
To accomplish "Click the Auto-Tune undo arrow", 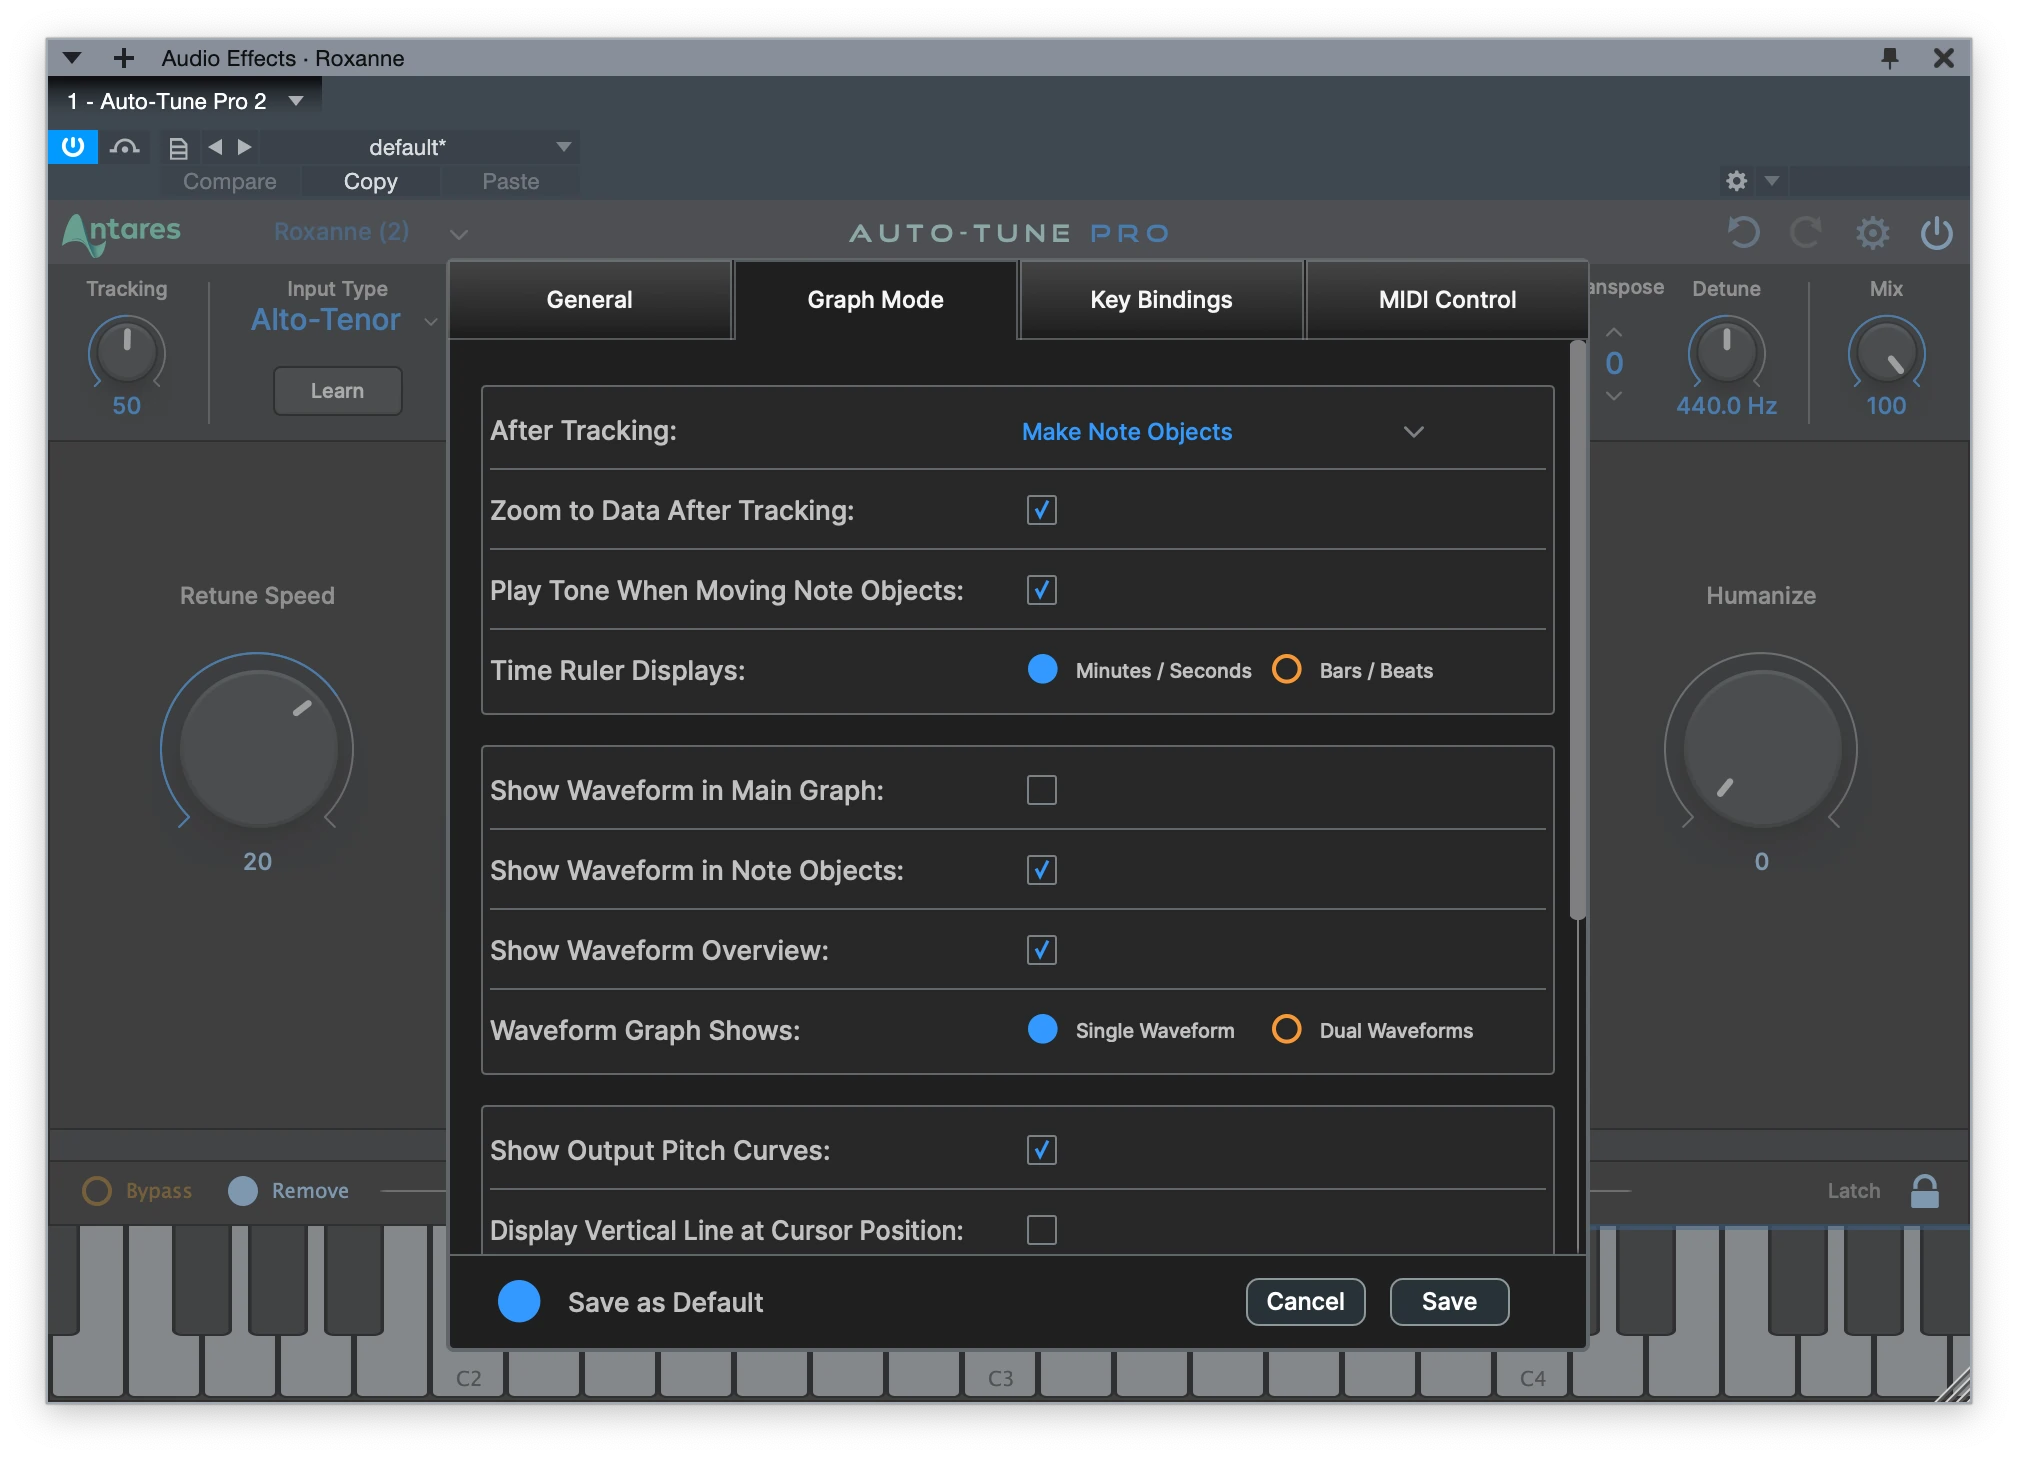I will (x=1743, y=233).
